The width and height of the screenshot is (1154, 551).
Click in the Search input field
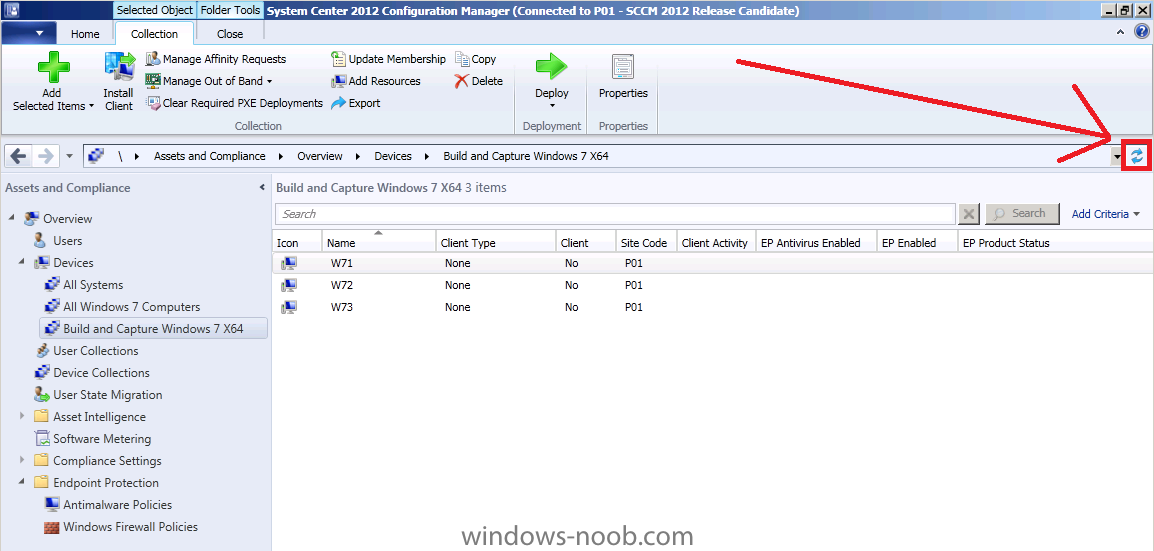coord(615,214)
